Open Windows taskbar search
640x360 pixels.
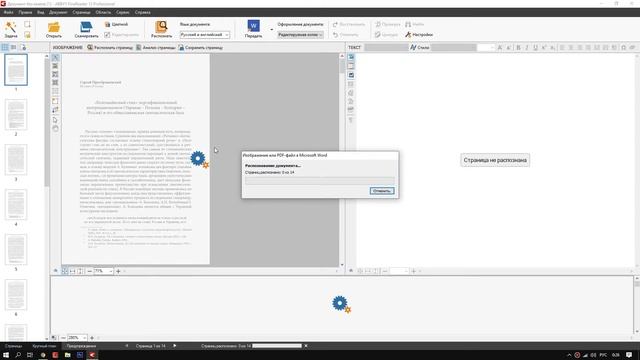point(18,355)
